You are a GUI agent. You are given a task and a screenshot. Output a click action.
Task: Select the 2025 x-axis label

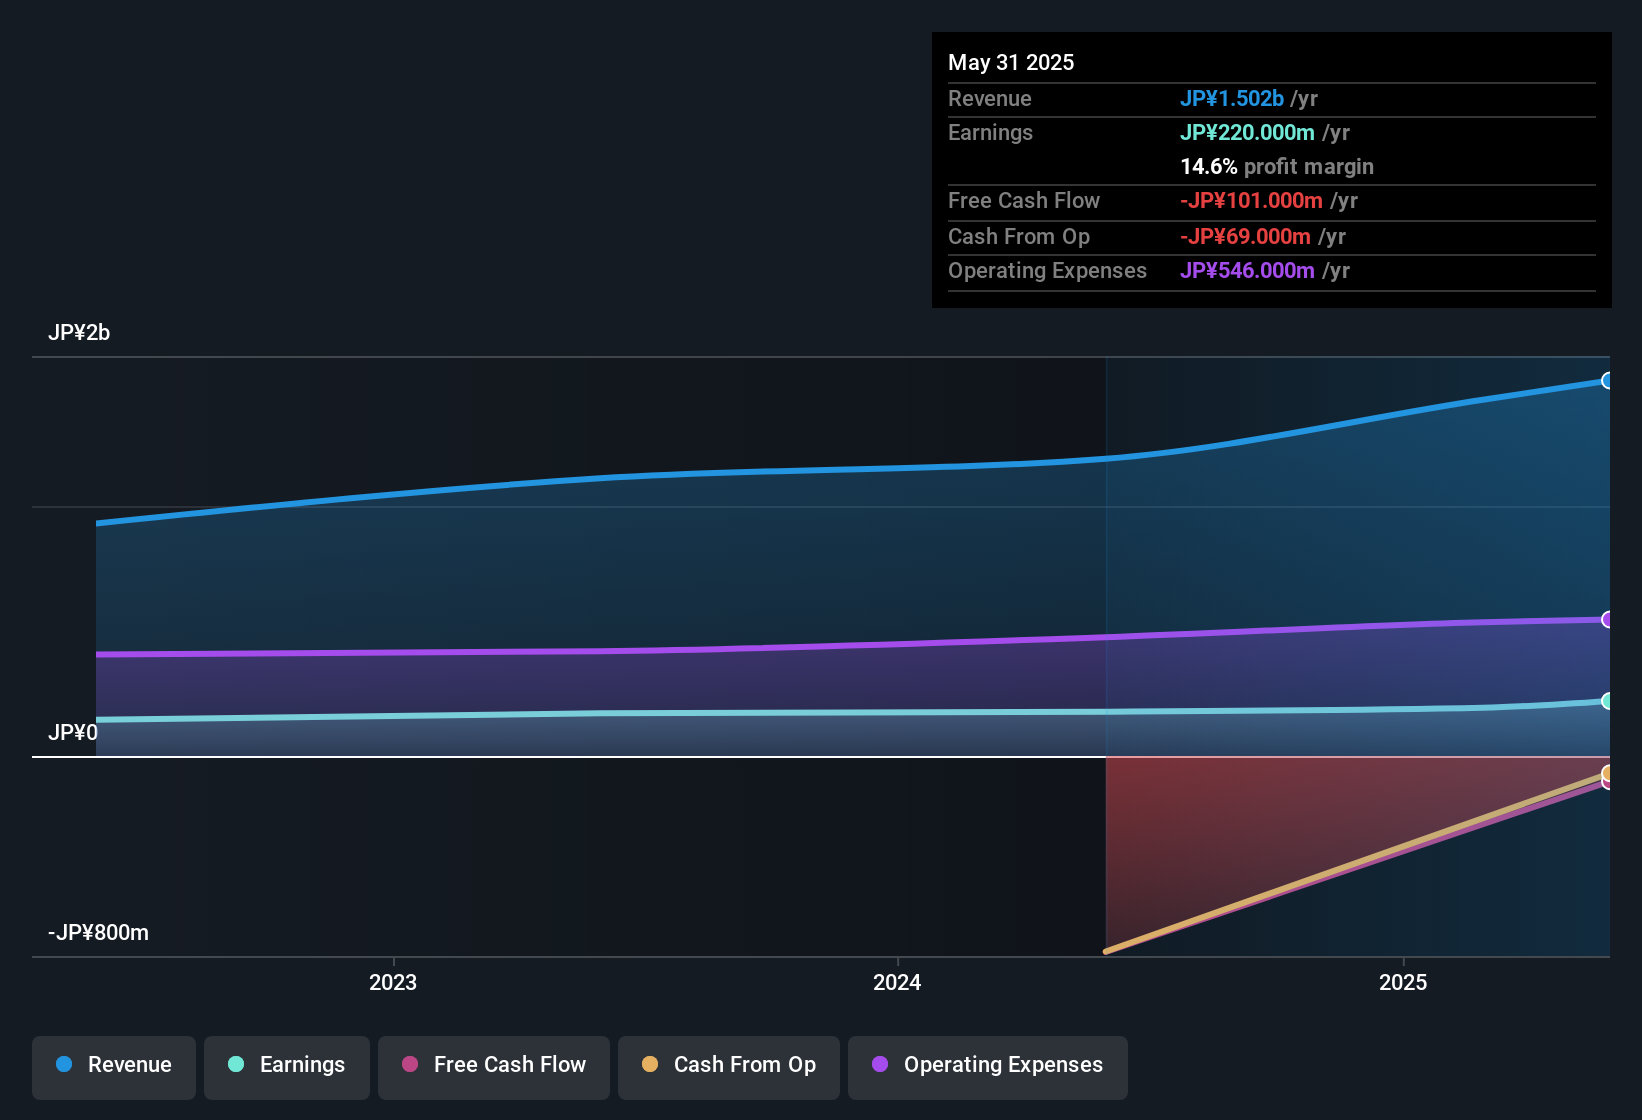(1403, 982)
